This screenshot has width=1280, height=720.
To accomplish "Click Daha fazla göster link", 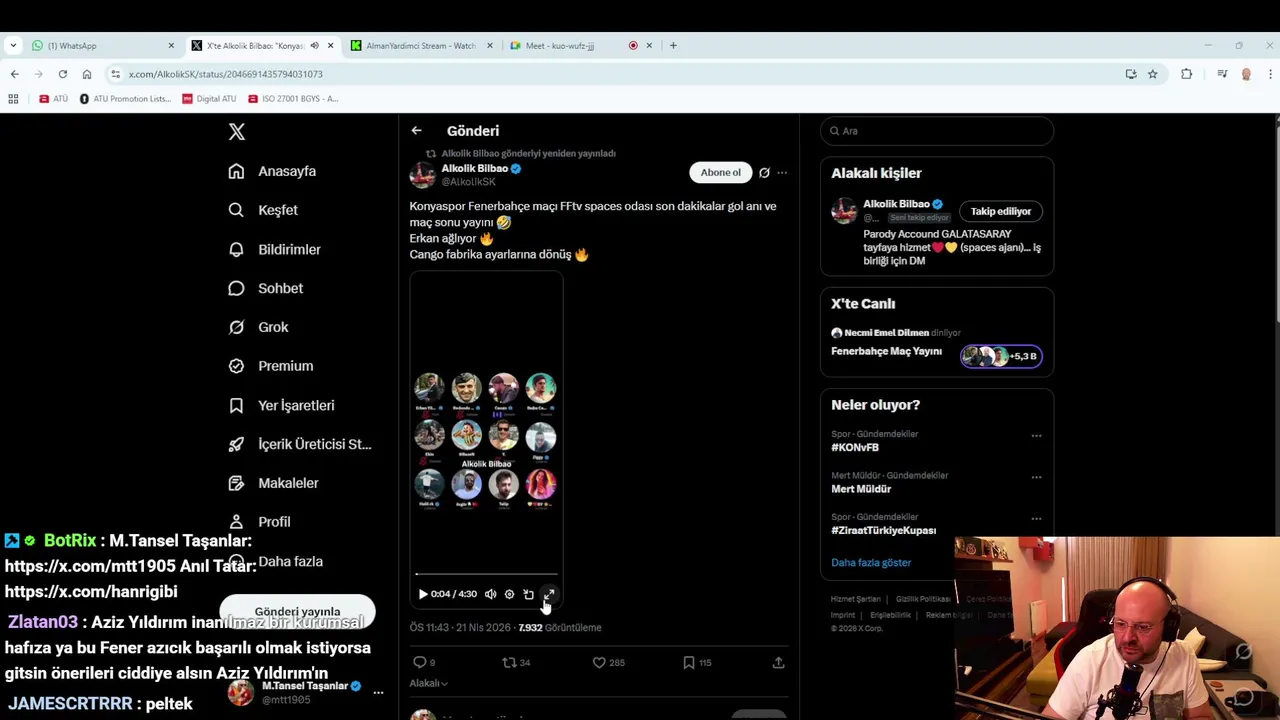I will pos(871,562).
